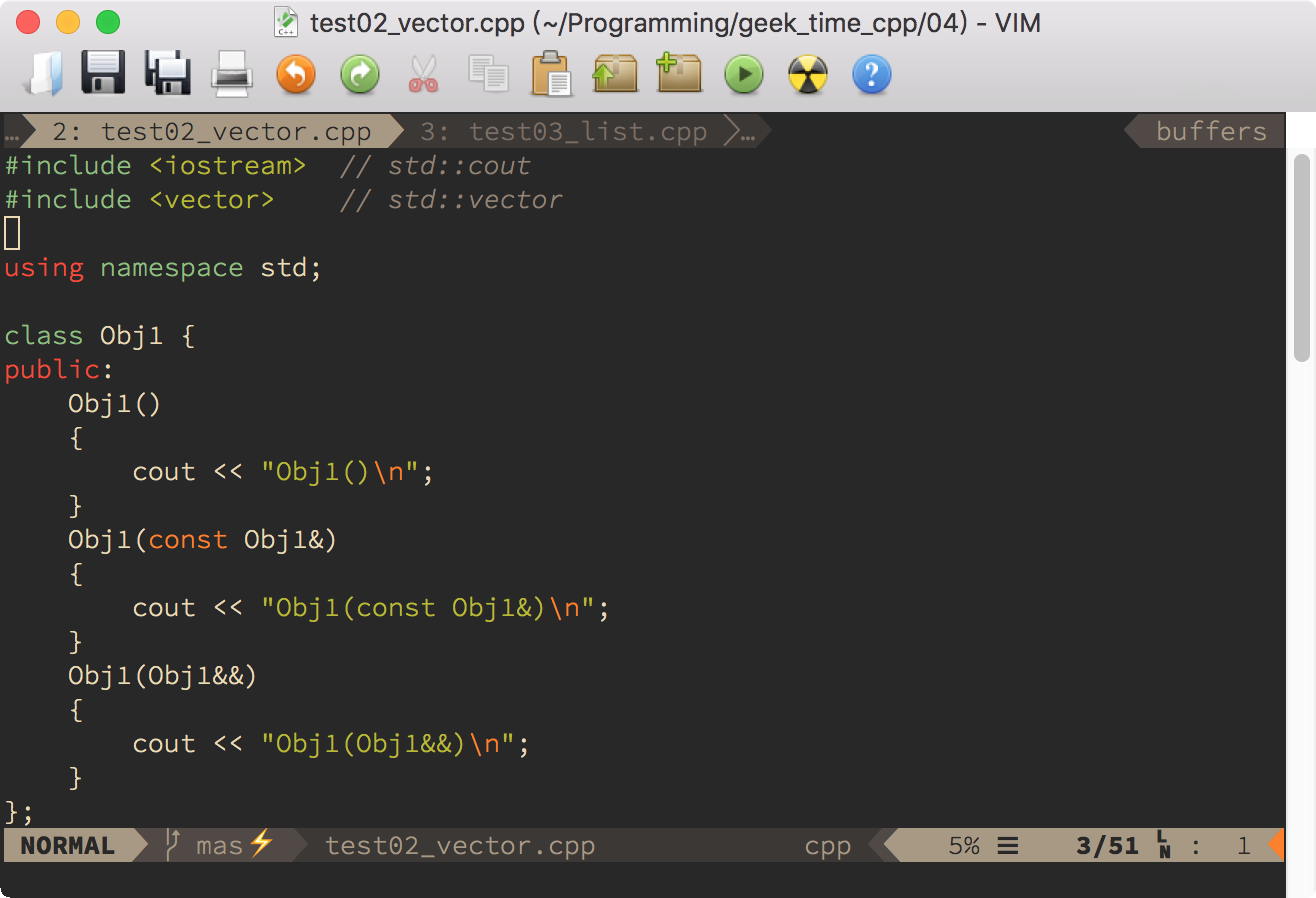
Task: Undo the last edit with the orange arrow
Action: click(295, 74)
